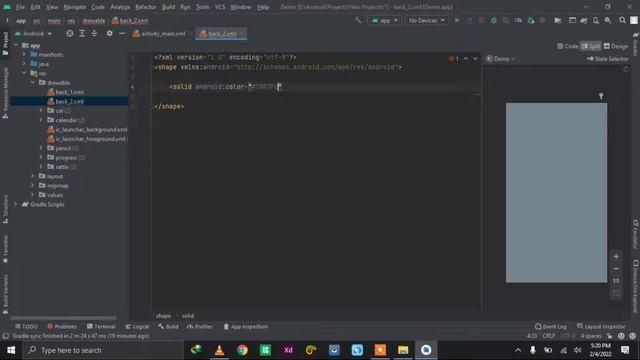Open the Layout Inspector
Screen dimensions: 640x360
pyautogui.click(x=601, y=327)
